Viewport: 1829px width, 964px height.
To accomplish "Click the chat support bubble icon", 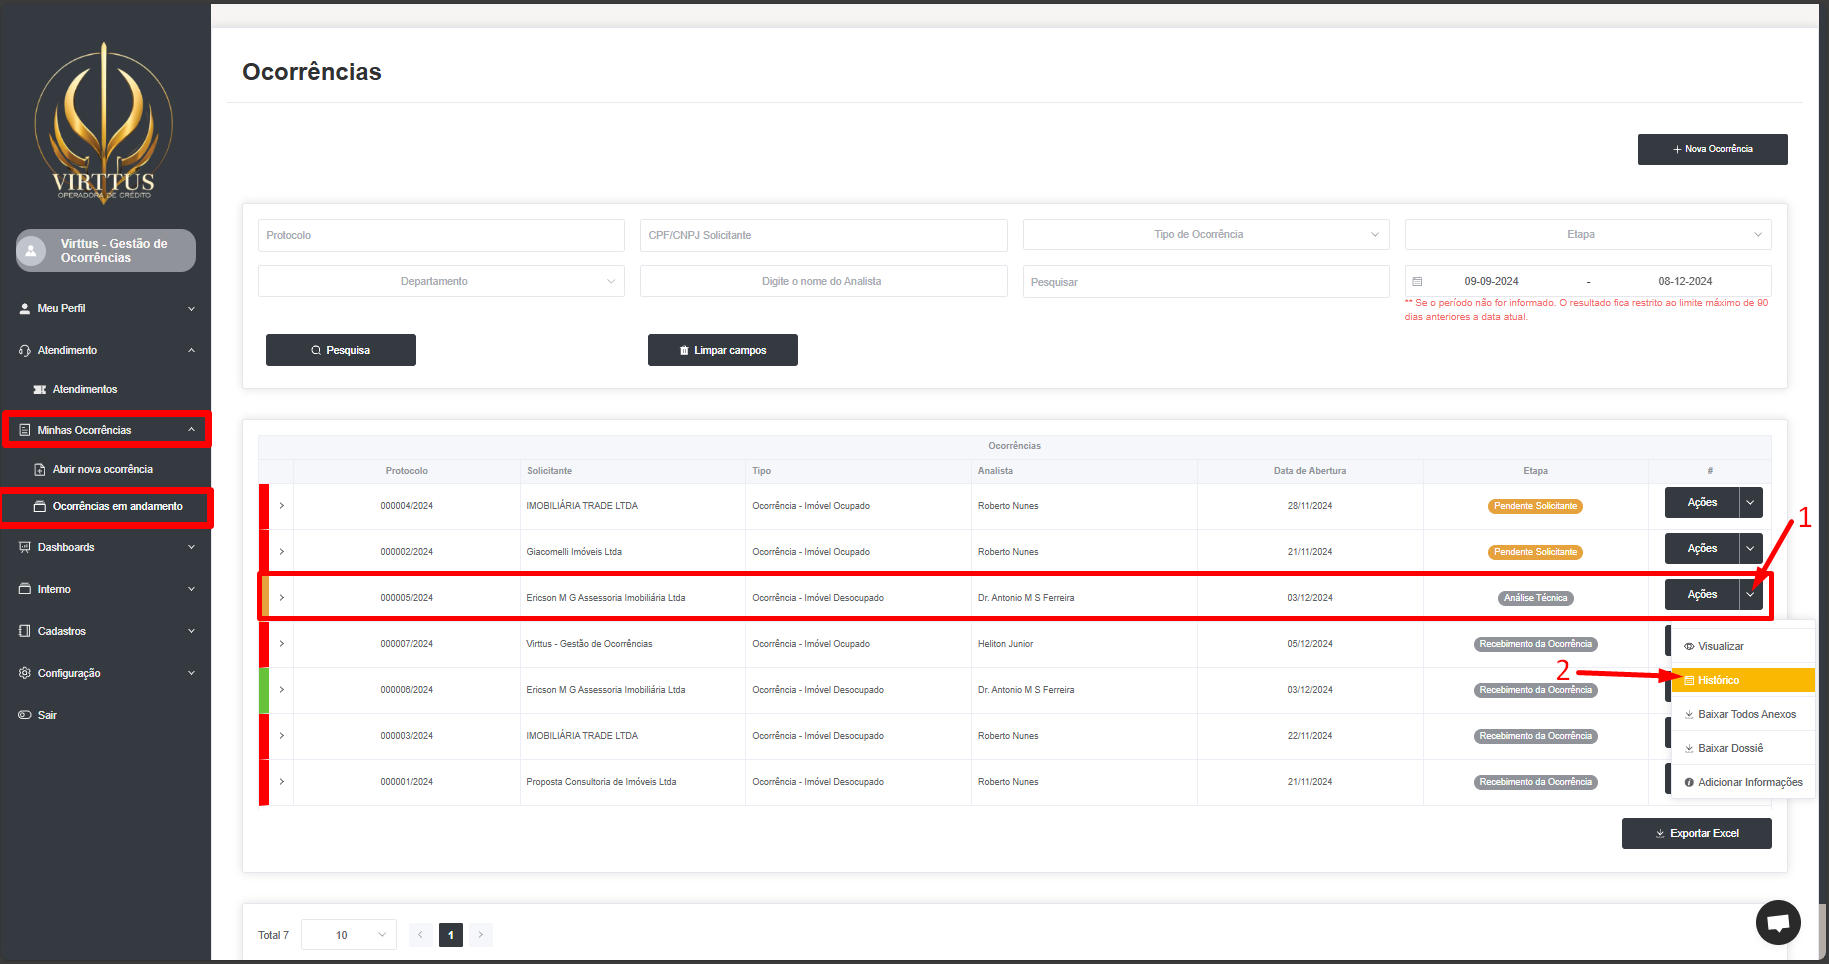I will (1778, 922).
